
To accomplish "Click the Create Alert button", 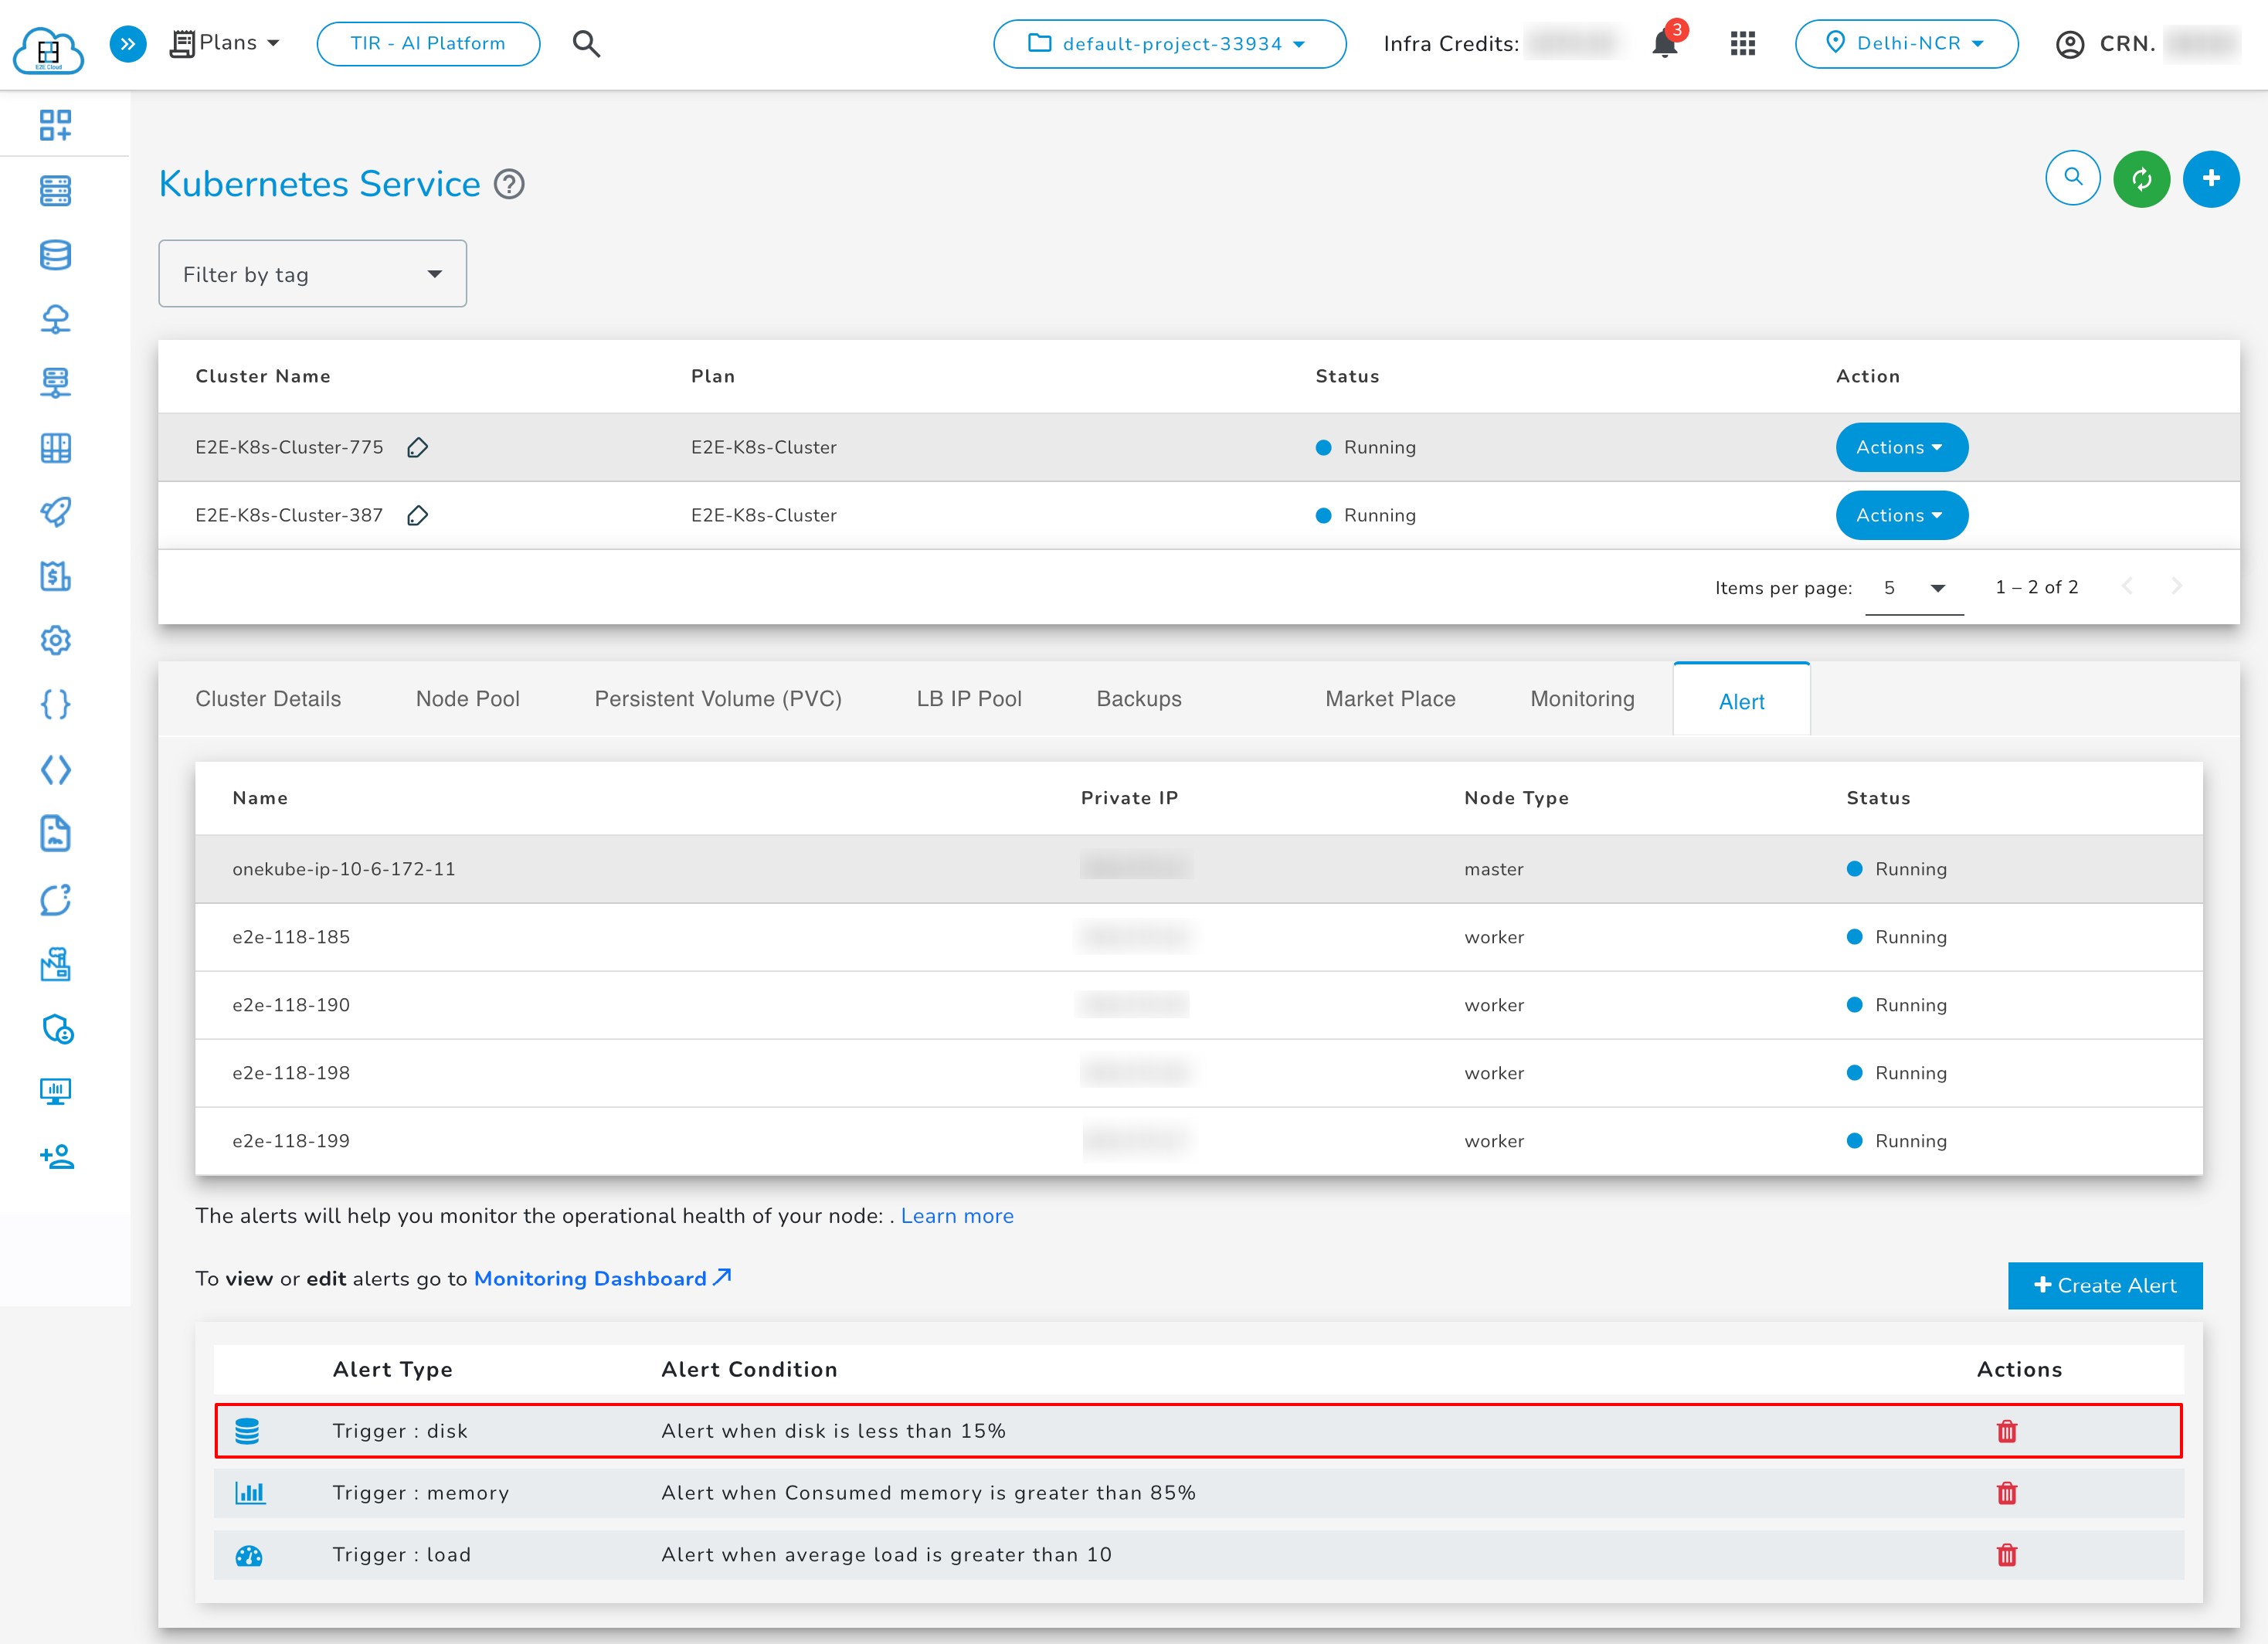I will click(2104, 1285).
